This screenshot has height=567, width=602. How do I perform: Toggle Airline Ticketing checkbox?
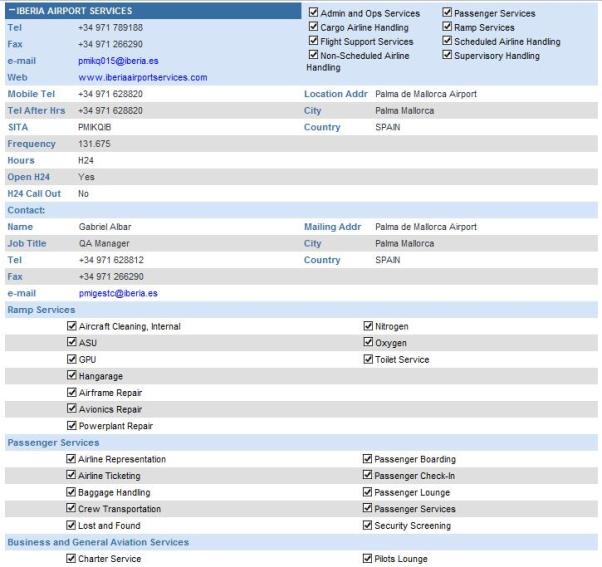pos(71,475)
